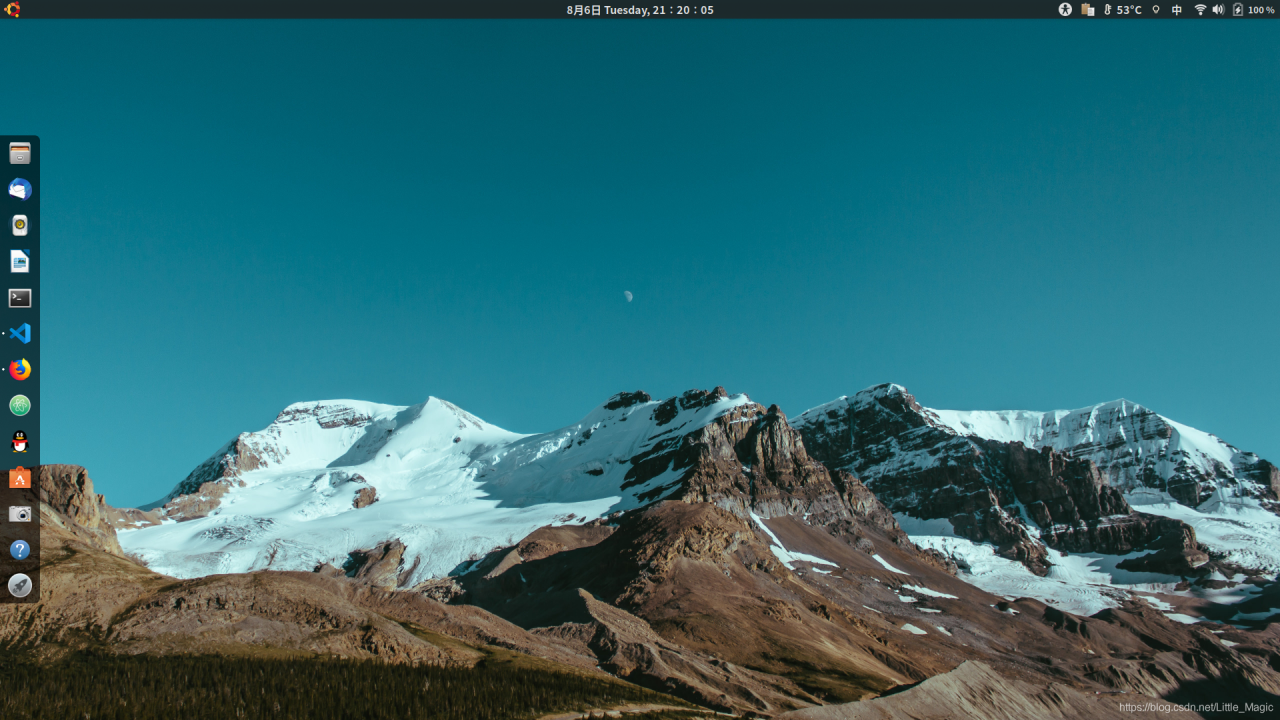Launch the Screenshot camera app
Viewport: 1280px width, 720px height.
(20, 513)
